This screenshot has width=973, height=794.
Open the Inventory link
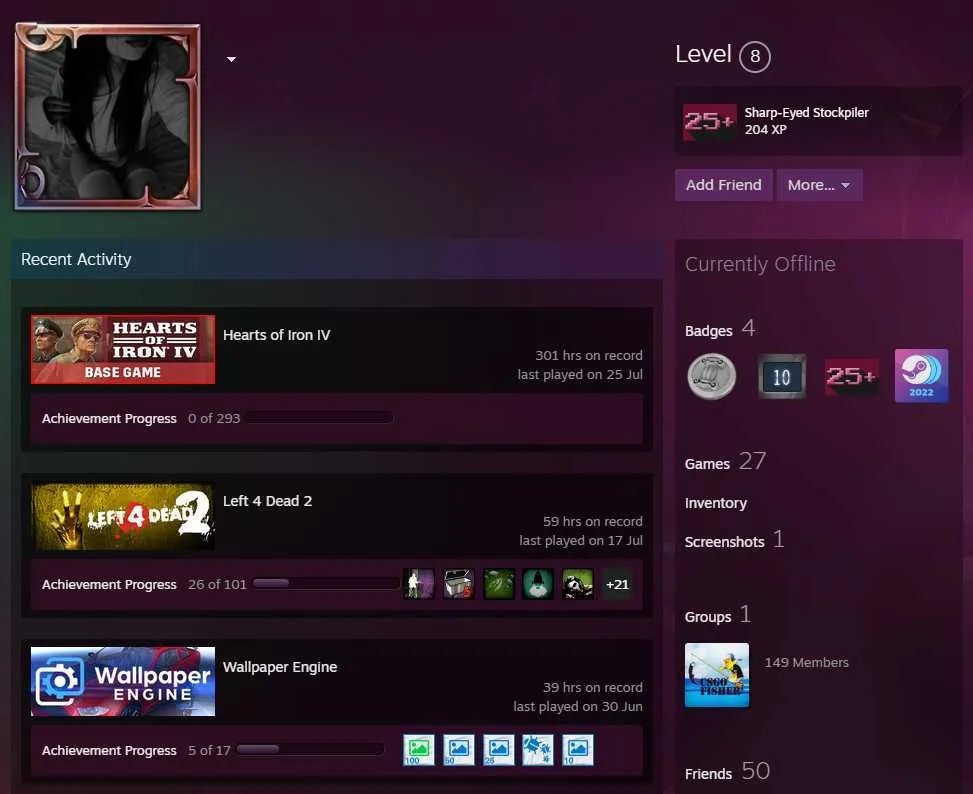click(715, 503)
